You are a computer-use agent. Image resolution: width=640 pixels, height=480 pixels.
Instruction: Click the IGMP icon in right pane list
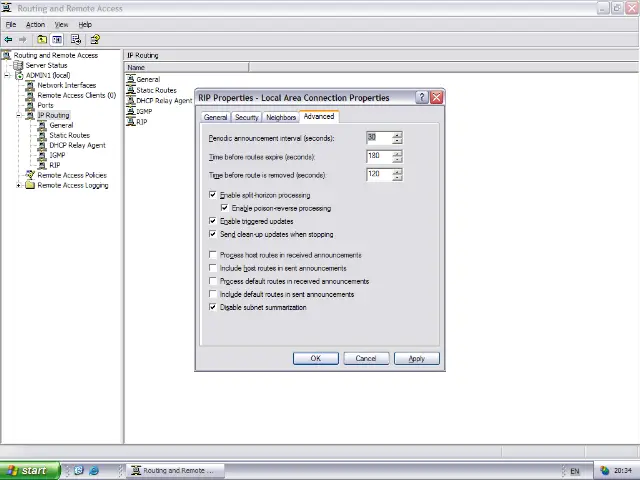coord(131,111)
